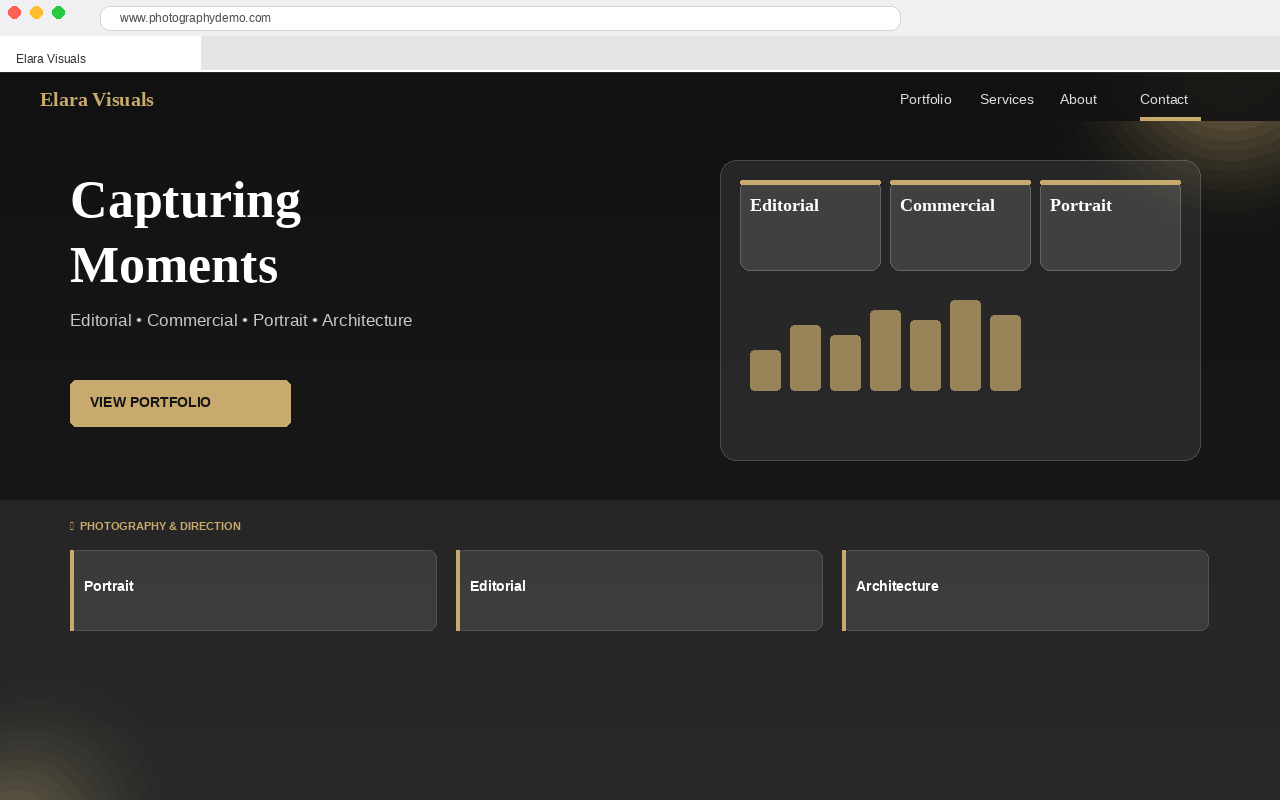Select the Commercial card in hero panel
The width and height of the screenshot is (1280, 800).
tap(960, 225)
